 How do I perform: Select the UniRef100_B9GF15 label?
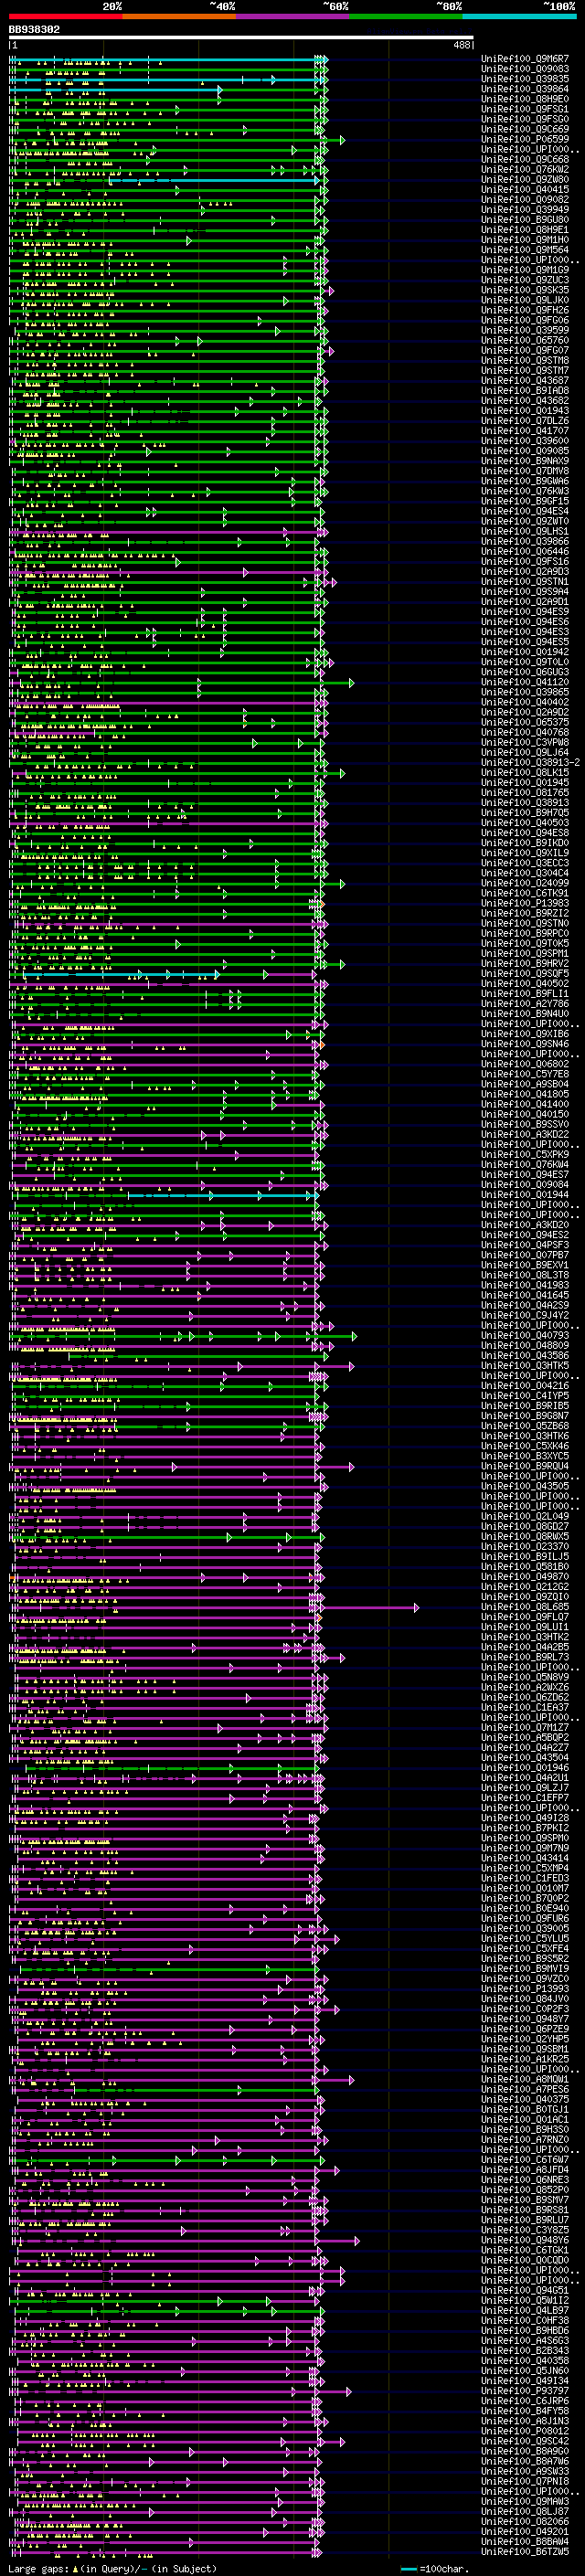point(525,501)
